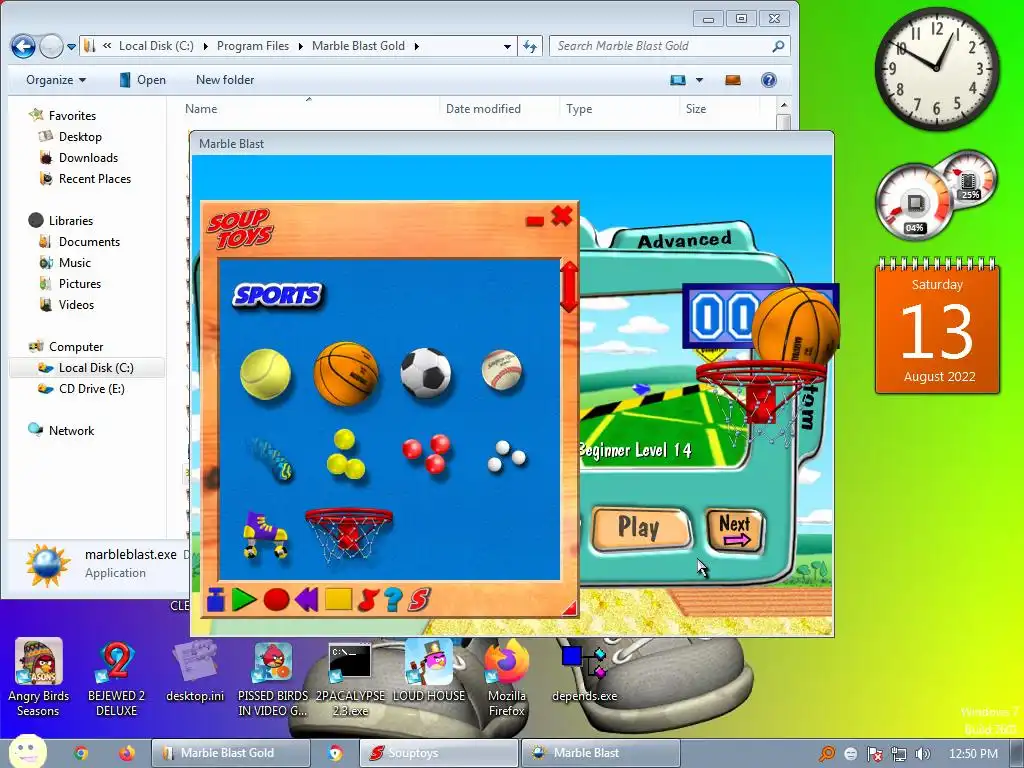The height and width of the screenshot is (768, 1024).
Task: Click the smiley face Start button
Action: click(27, 751)
